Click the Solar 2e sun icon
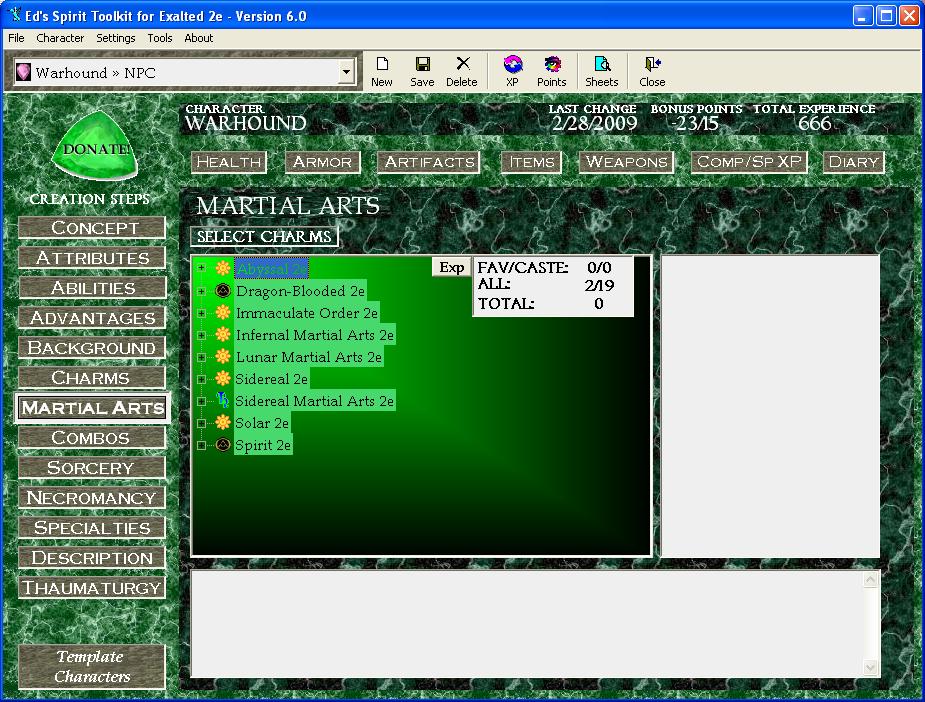The image size is (925, 702). point(223,422)
